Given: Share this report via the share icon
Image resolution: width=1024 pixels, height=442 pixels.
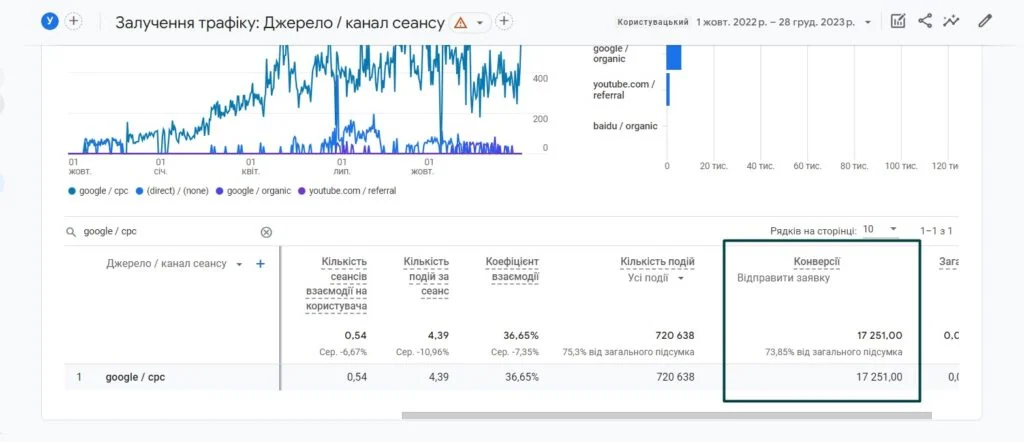Looking at the screenshot, I should (925, 21).
